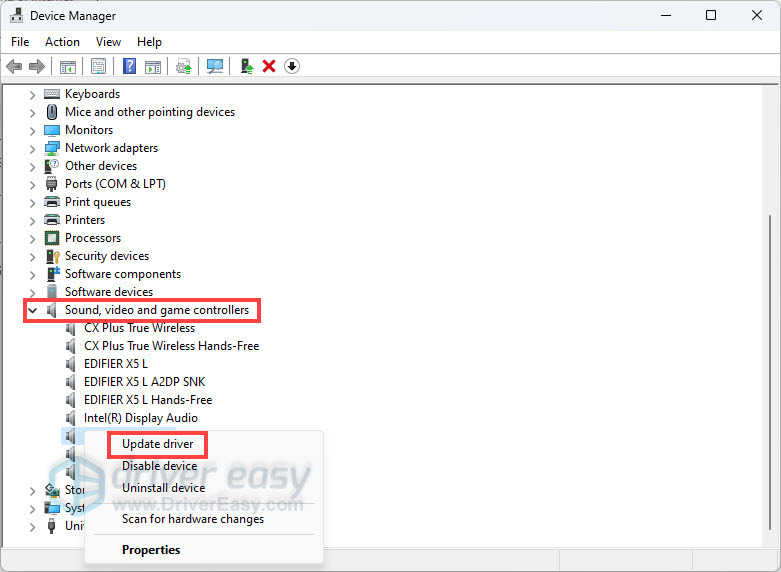Click the Back arrow in the toolbar
781x572 pixels.
coord(14,66)
